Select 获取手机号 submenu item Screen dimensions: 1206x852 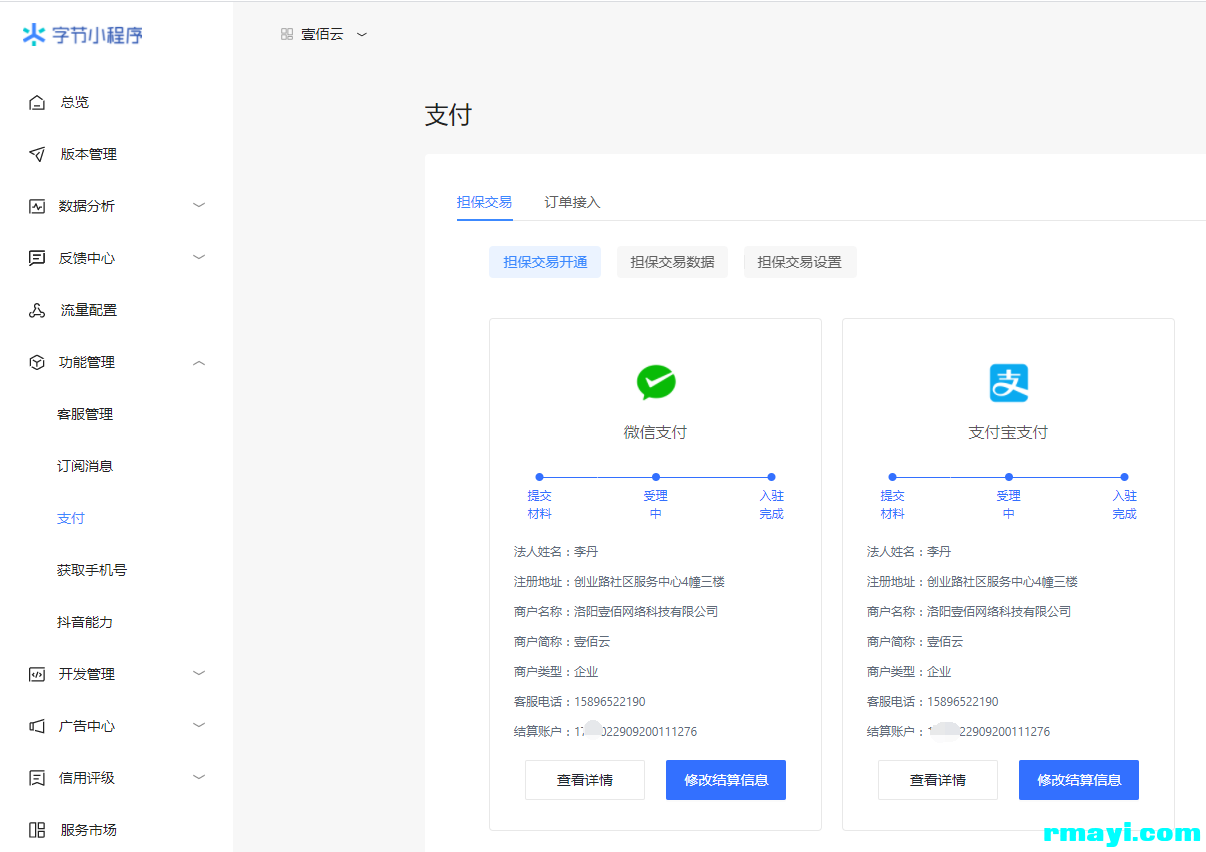pos(92,570)
